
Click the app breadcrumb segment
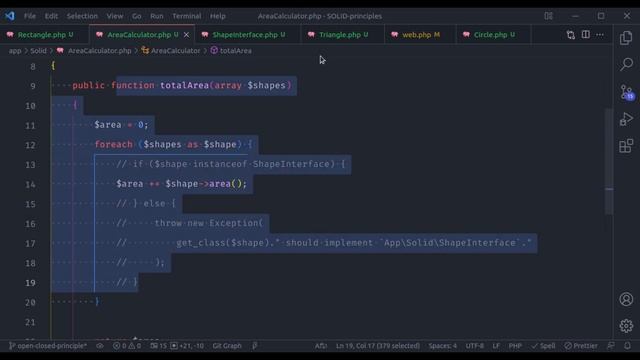pyautogui.click(x=15, y=51)
